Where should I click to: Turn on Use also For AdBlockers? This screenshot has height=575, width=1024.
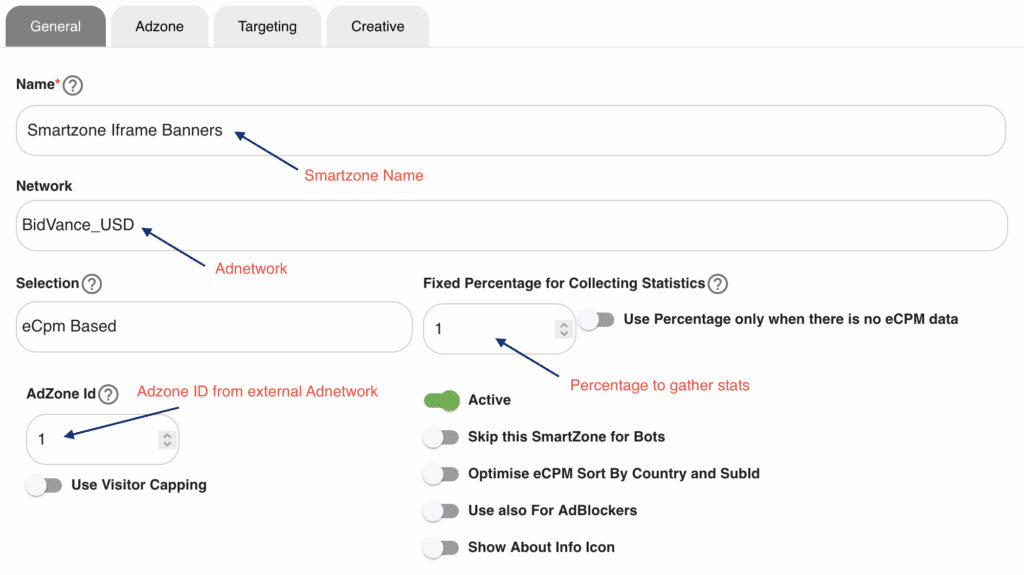(441, 511)
